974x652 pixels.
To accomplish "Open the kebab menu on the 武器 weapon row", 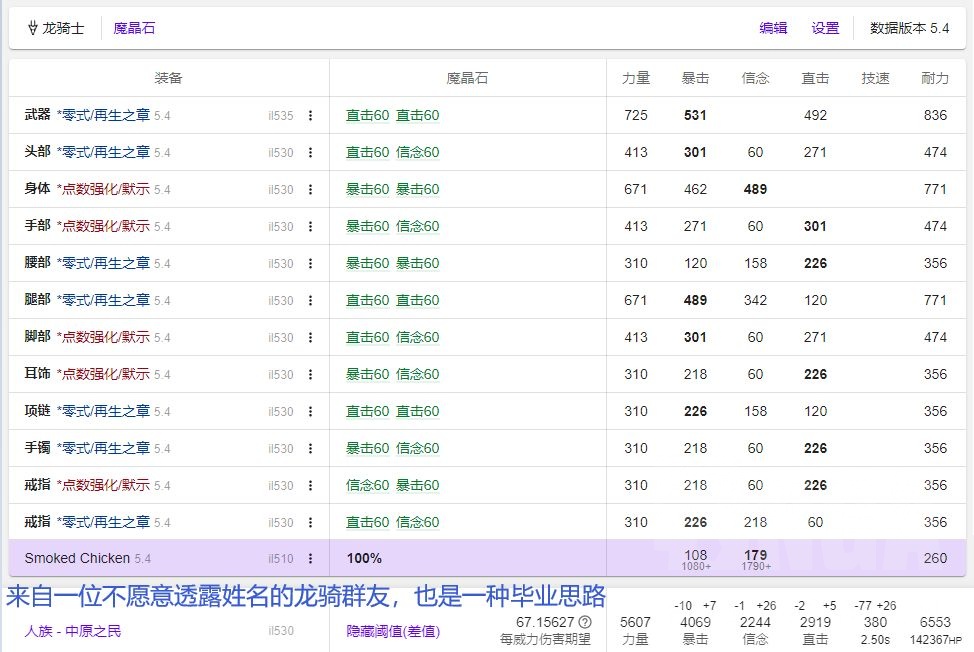I will pos(311,115).
